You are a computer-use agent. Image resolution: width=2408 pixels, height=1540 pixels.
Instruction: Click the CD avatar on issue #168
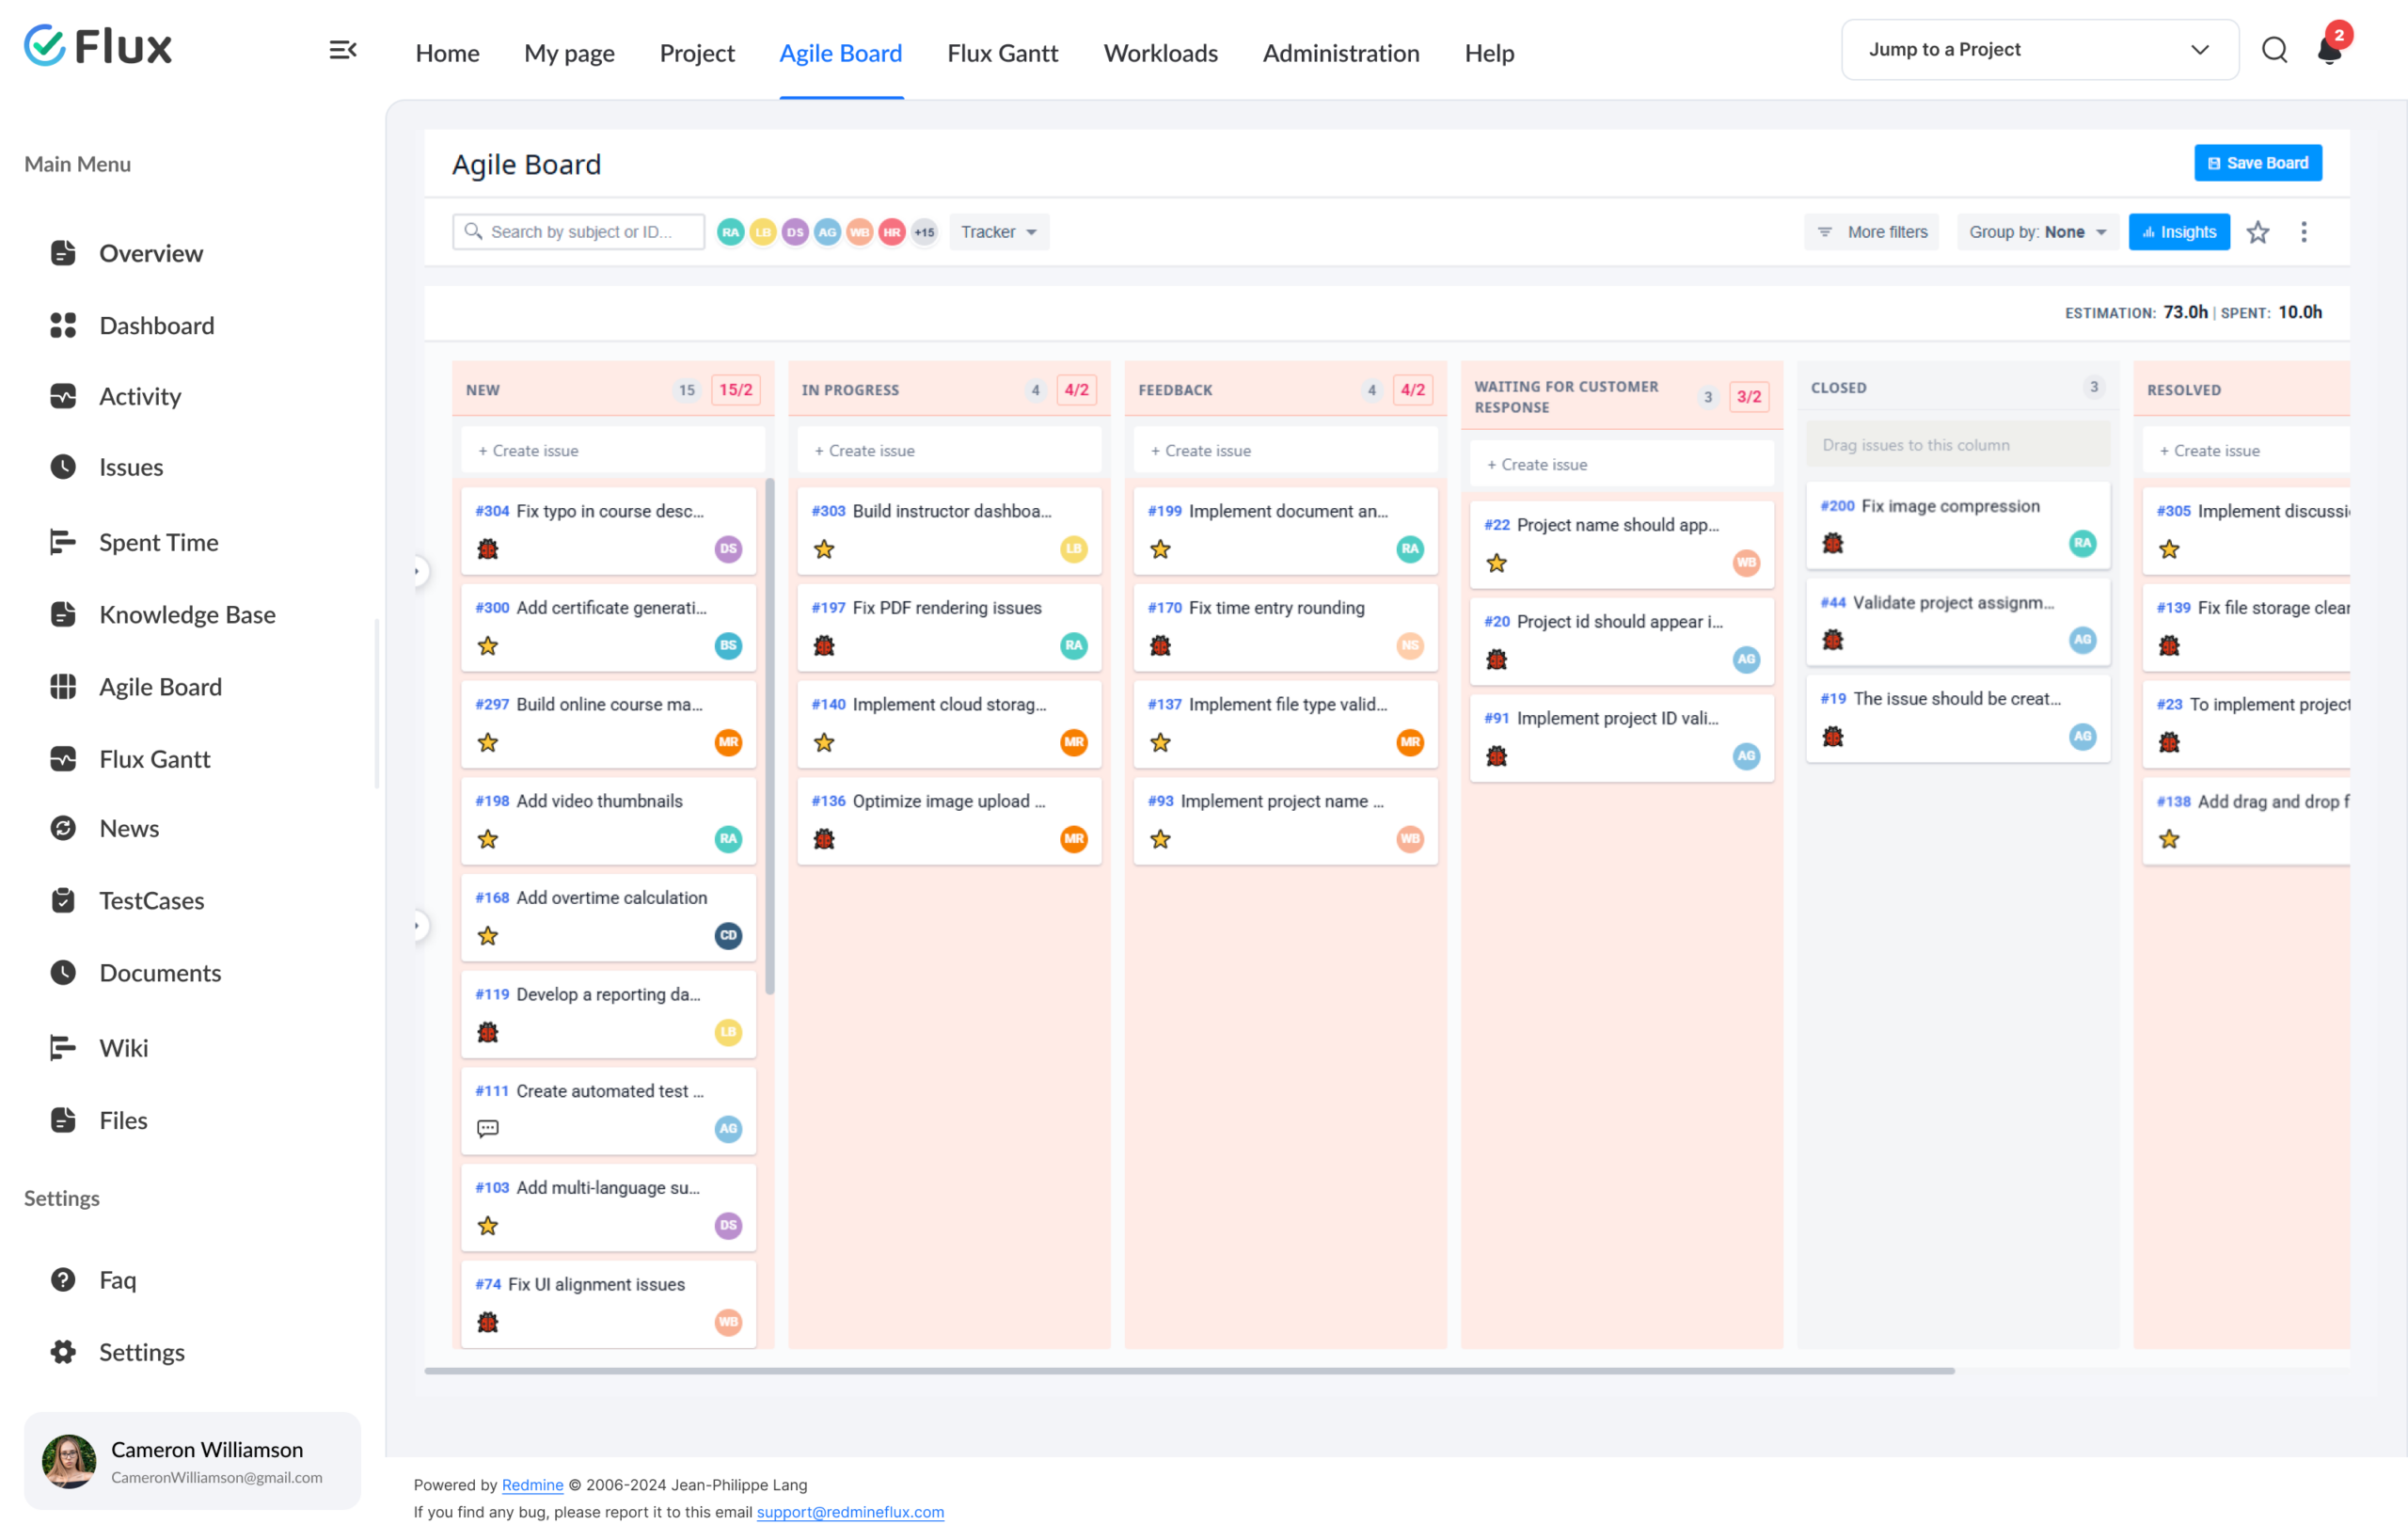coord(729,936)
